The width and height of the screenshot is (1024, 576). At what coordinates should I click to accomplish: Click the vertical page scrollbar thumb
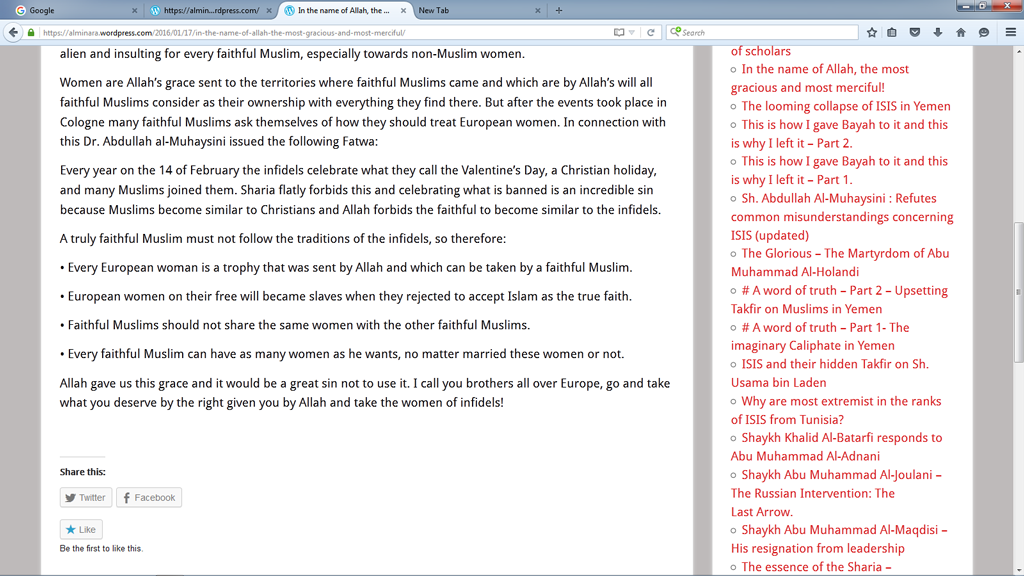click(x=1018, y=292)
